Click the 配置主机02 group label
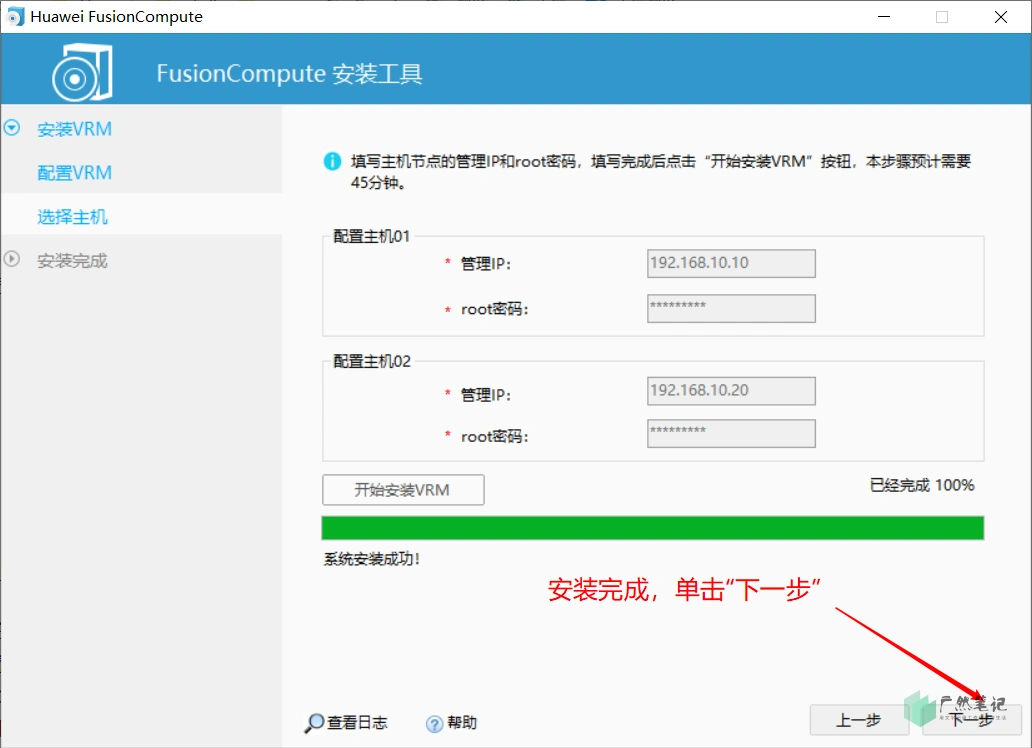The height and width of the screenshot is (748, 1032). point(372,361)
